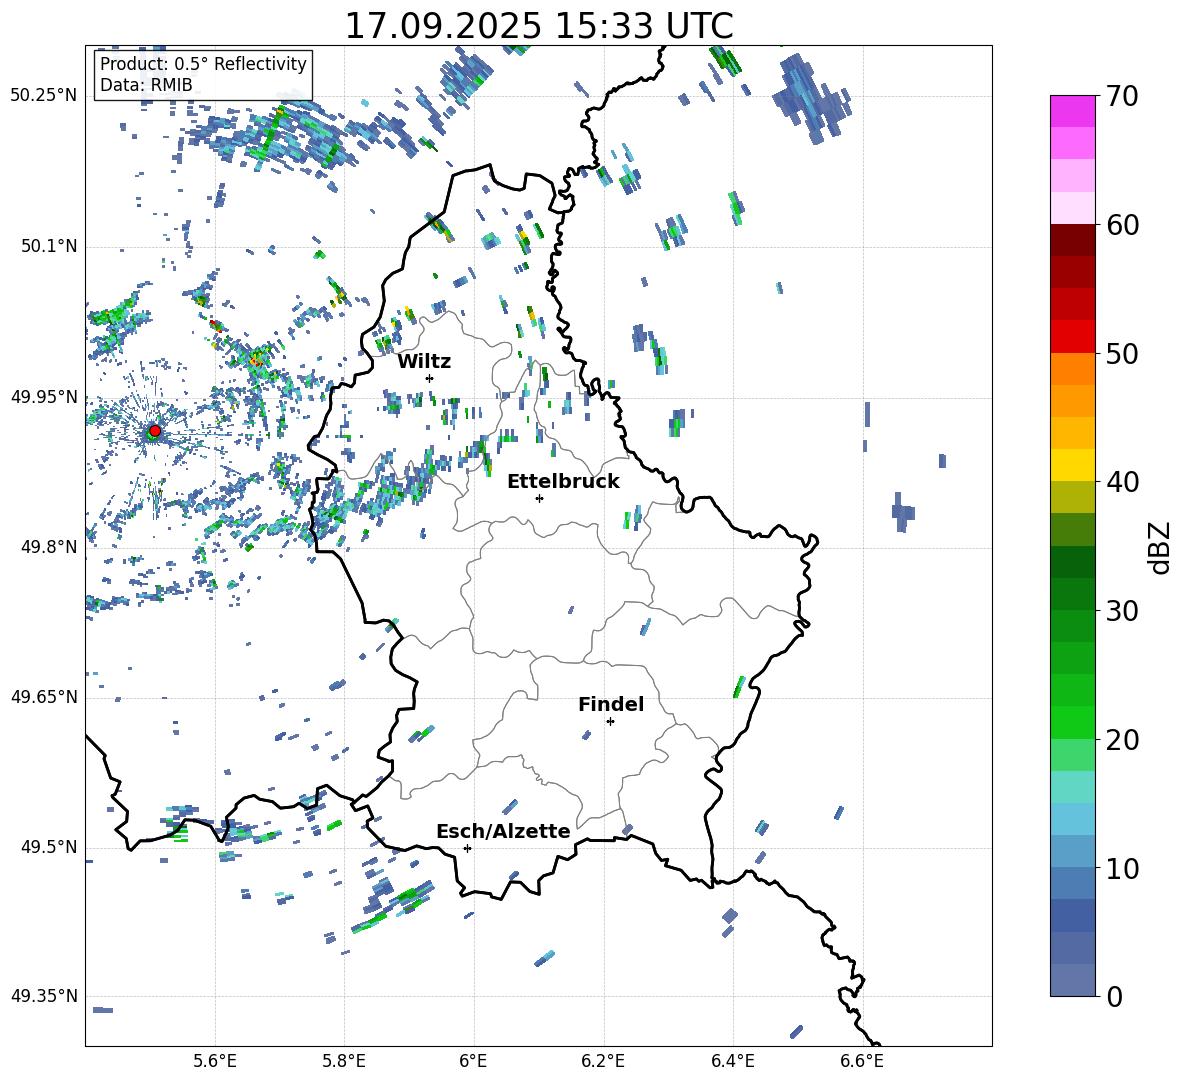Screen dimensions: 1184x1081
Task: Click the Data: RMIB text
Action: click(x=146, y=85)
